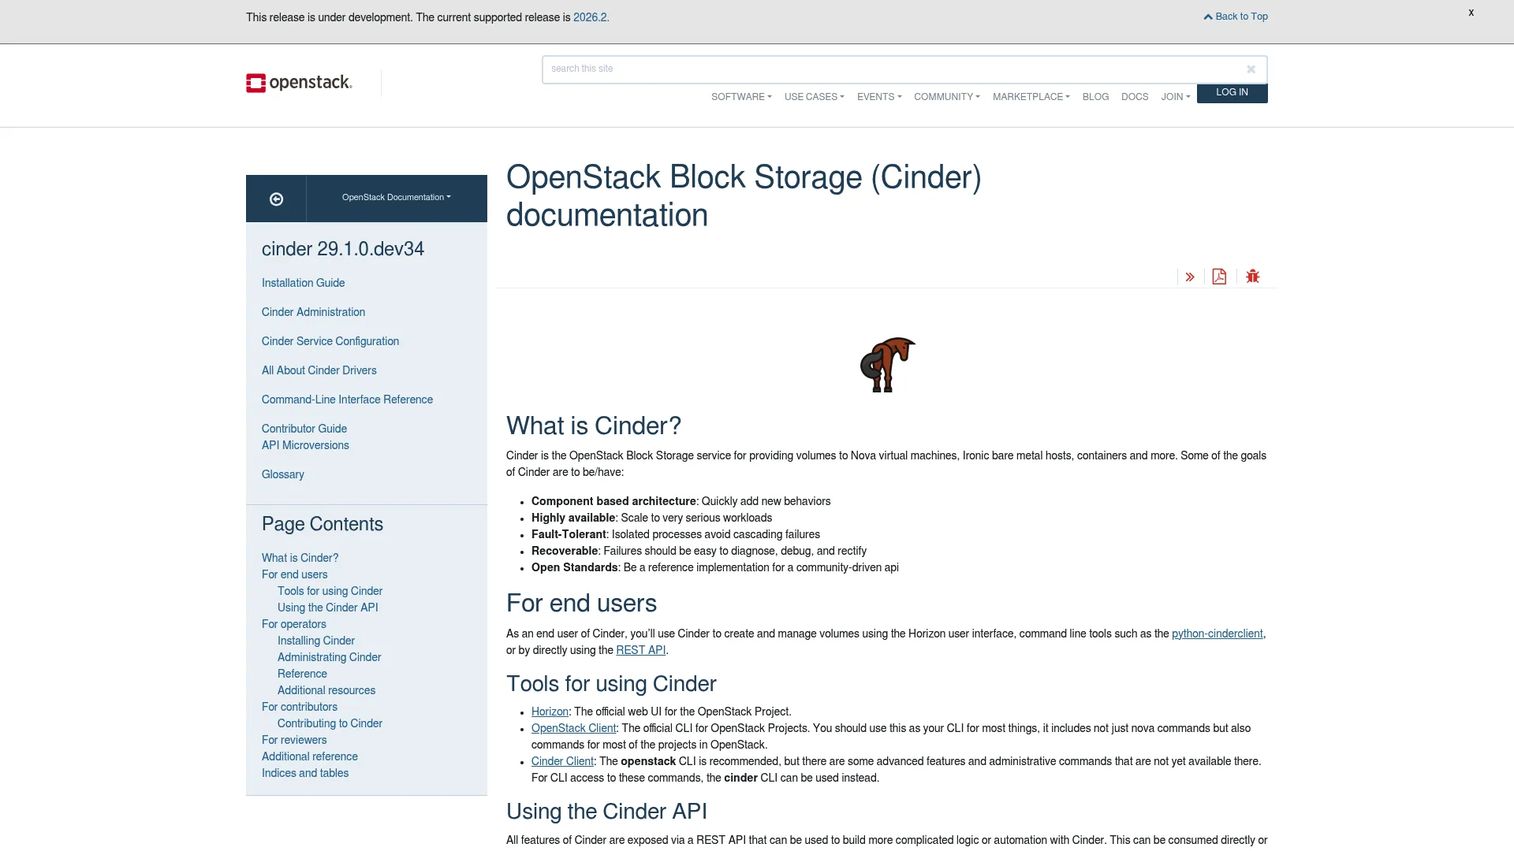
Task: Open the Horizon link
Action: pyautogui.click(x=550, y=712)
